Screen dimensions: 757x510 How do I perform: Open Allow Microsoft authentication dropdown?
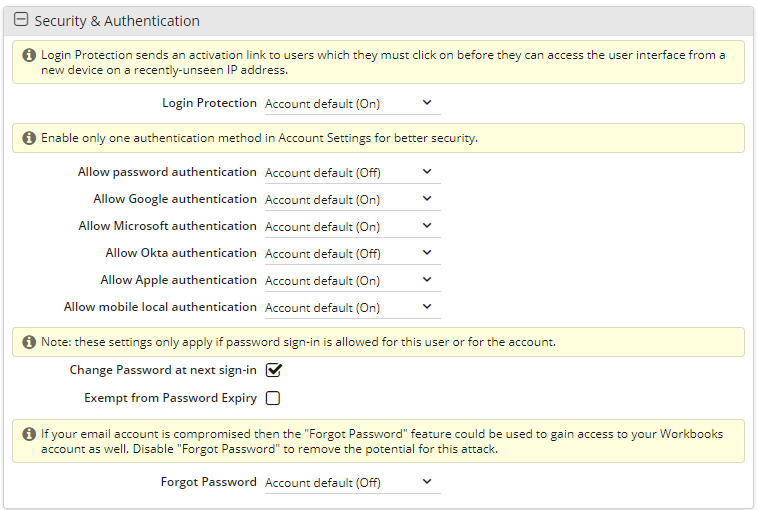pyautogui.click(x=352, y=227)
